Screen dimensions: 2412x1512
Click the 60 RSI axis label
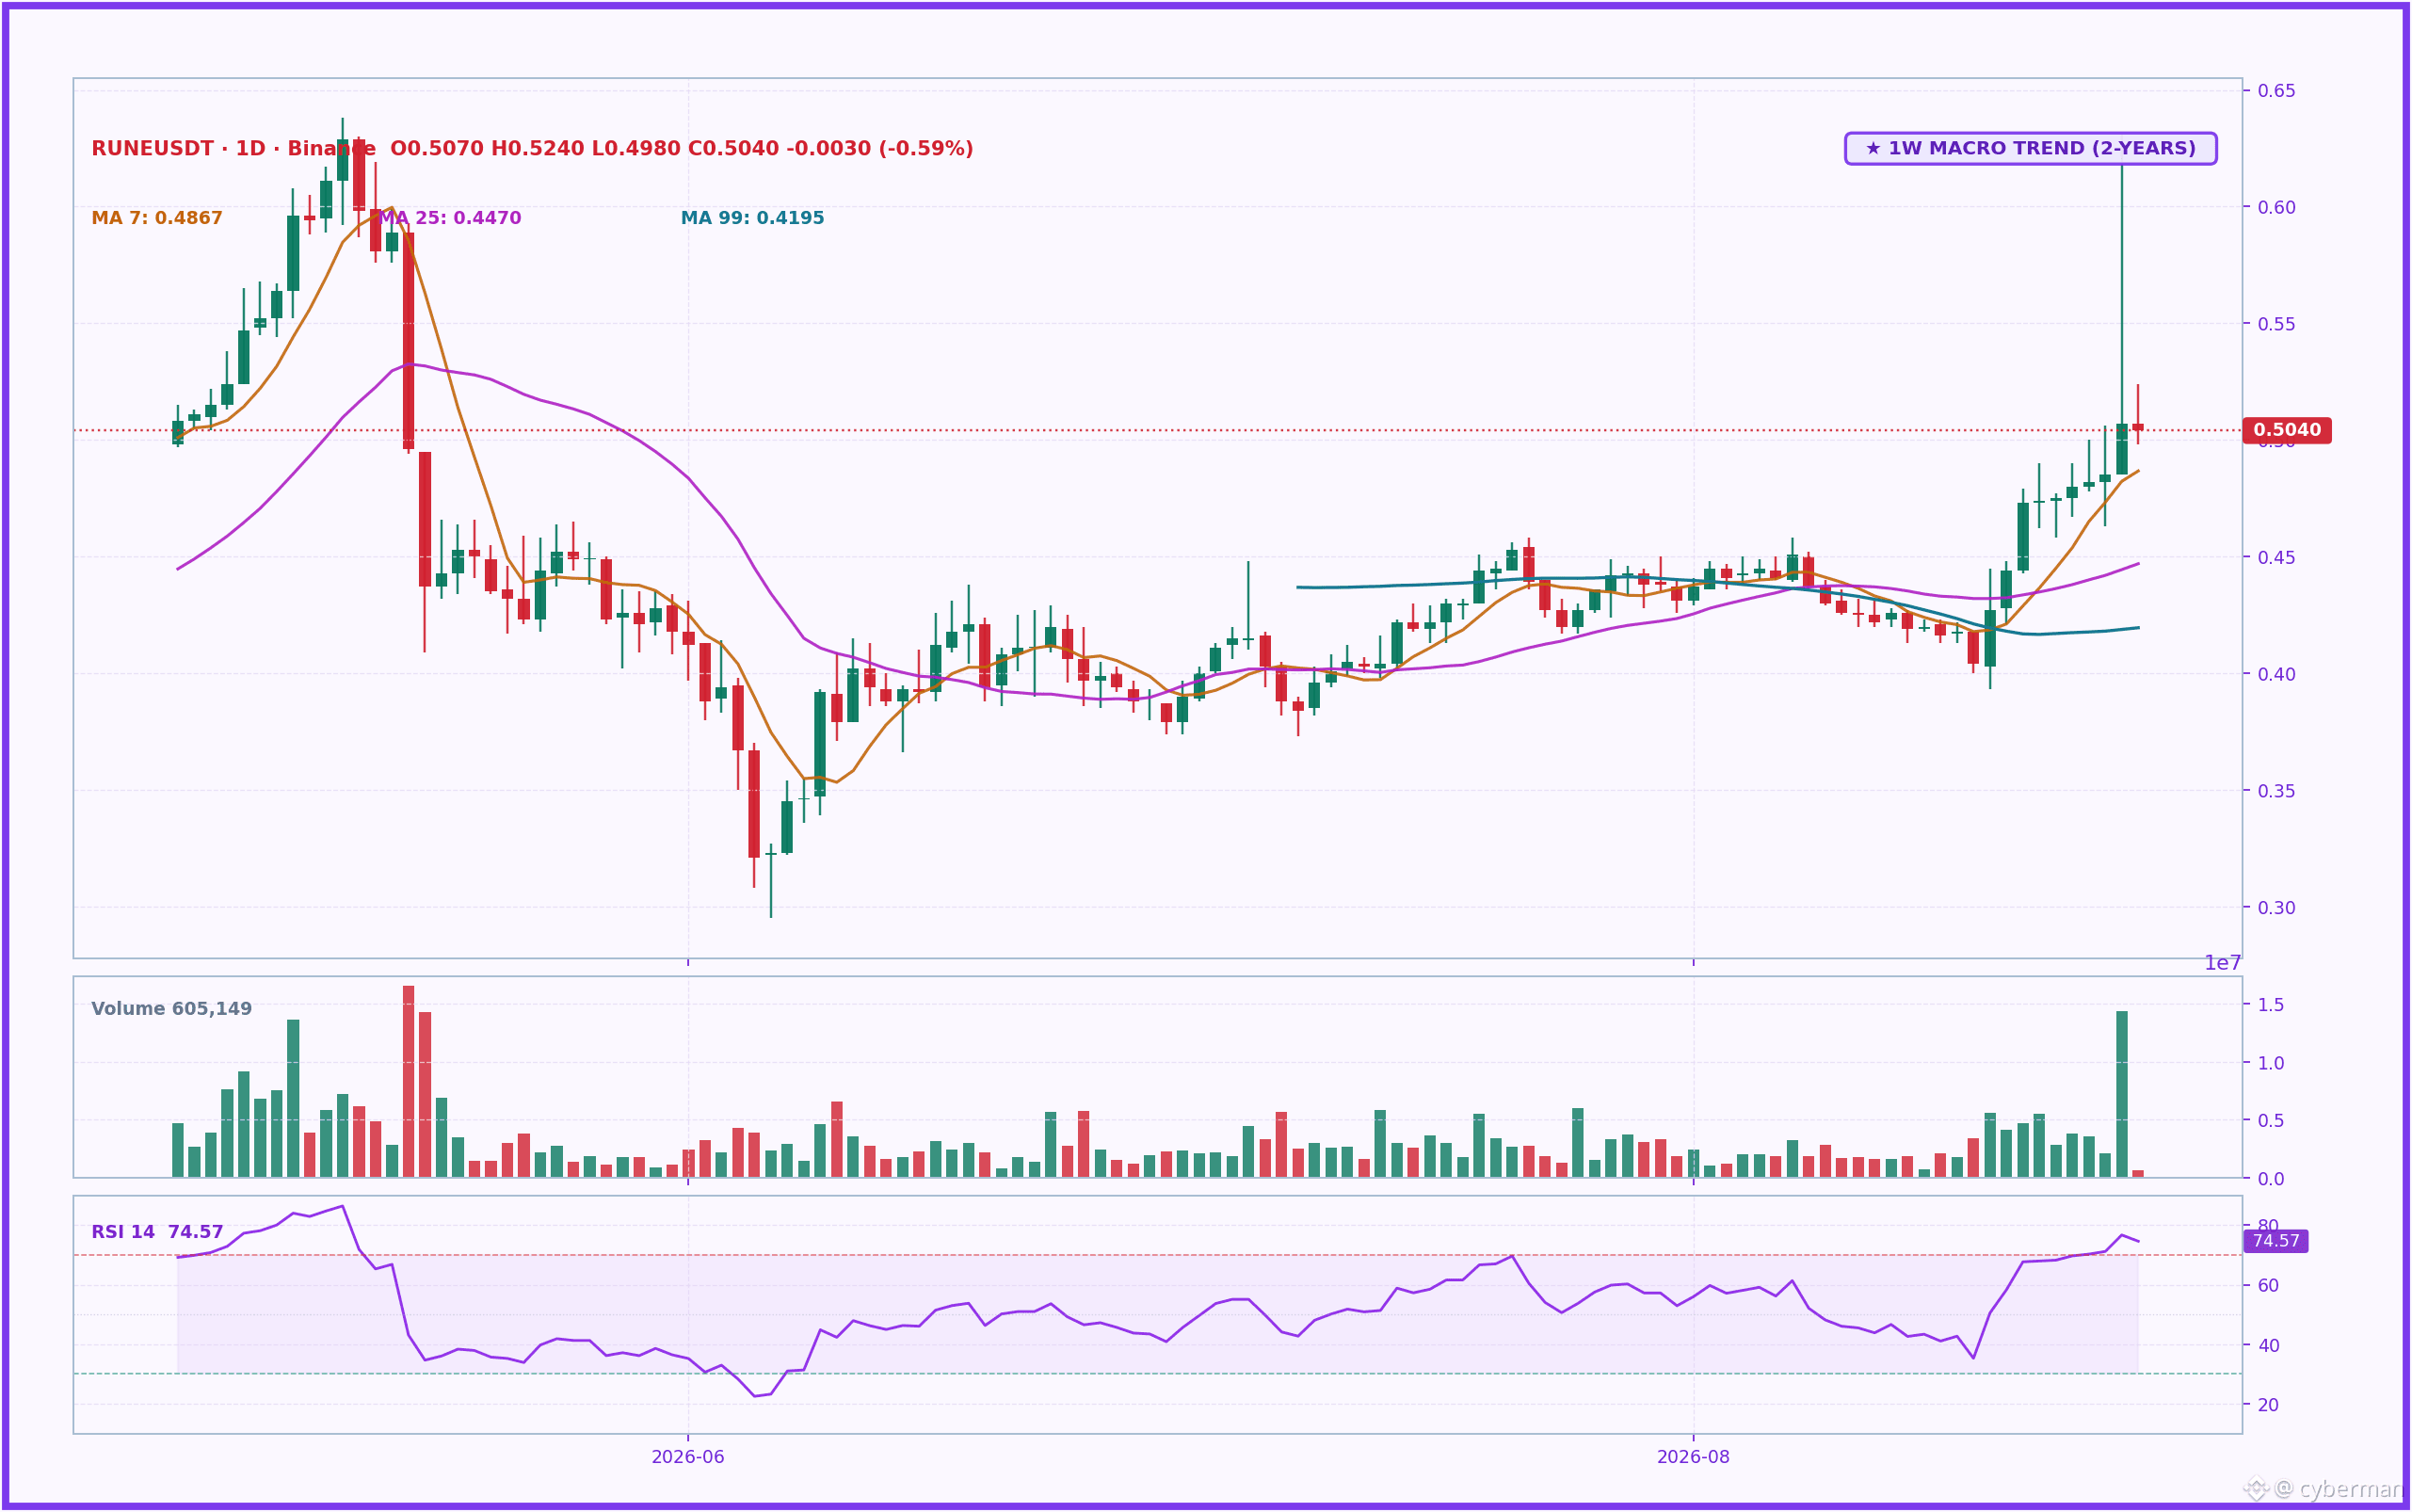coord(2269,1285)
